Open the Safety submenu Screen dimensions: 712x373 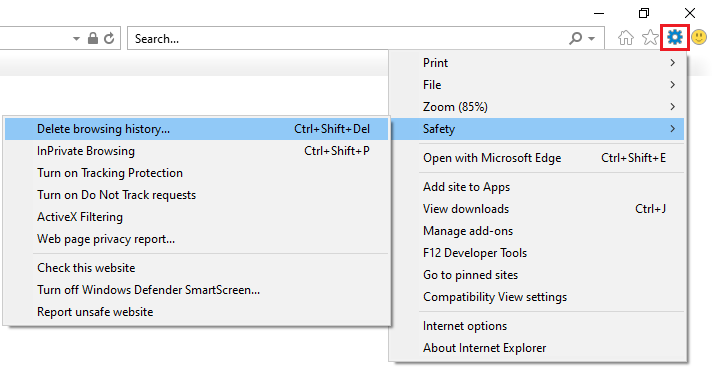pos(538,129)
